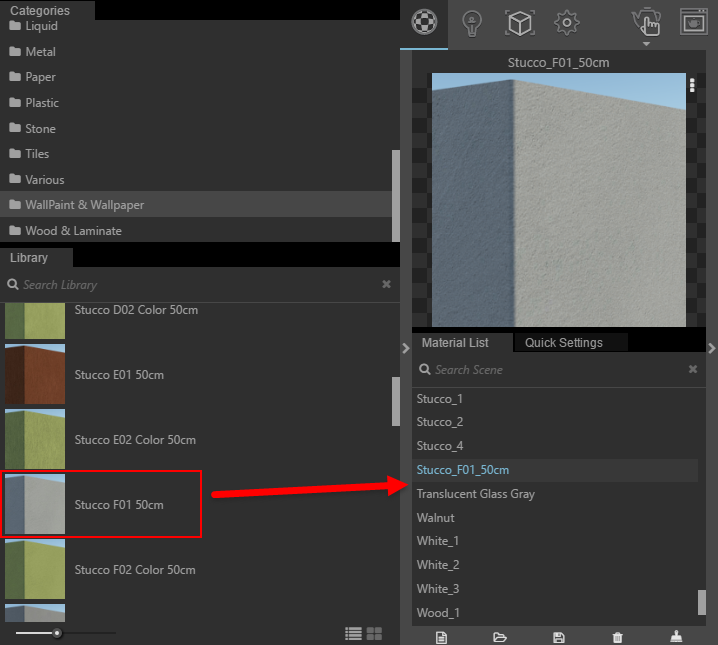Open the Various category folder
The height and width of the screenshot is (645, 718).
pyautogui.click(x=196, y=179)
